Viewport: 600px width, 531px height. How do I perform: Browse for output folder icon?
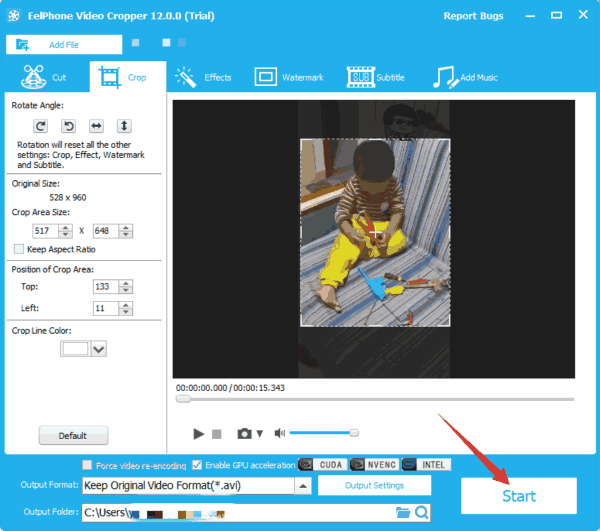(403, 512)
